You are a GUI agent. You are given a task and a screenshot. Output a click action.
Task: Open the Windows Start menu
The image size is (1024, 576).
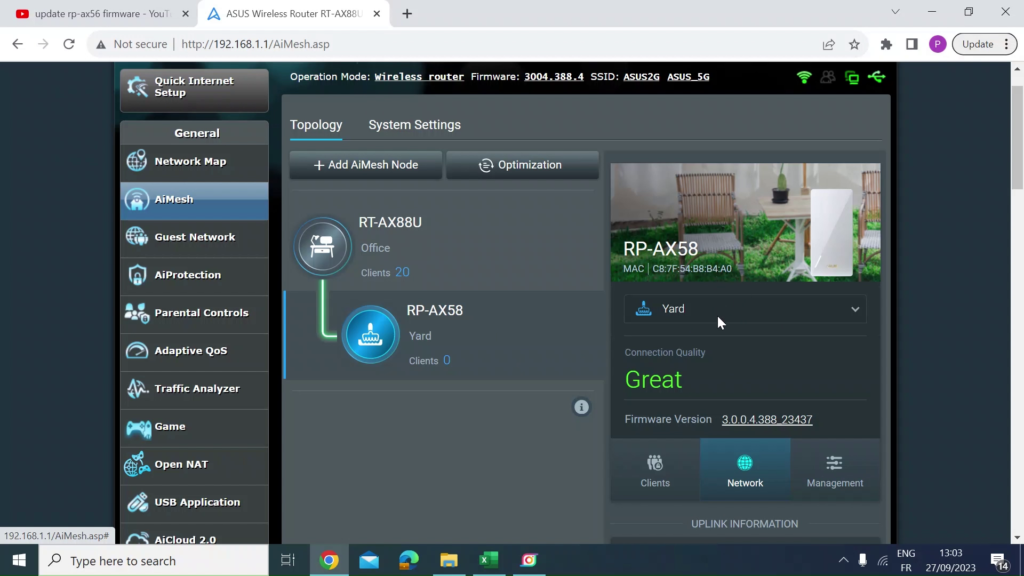pyautogui.click(x=19, y=560)
